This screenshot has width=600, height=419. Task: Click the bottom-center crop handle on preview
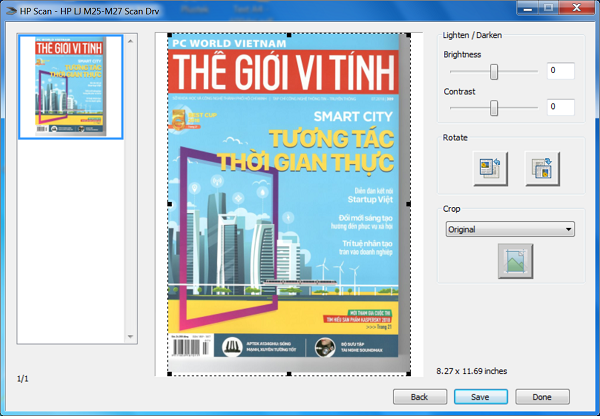tap(289, 374)
